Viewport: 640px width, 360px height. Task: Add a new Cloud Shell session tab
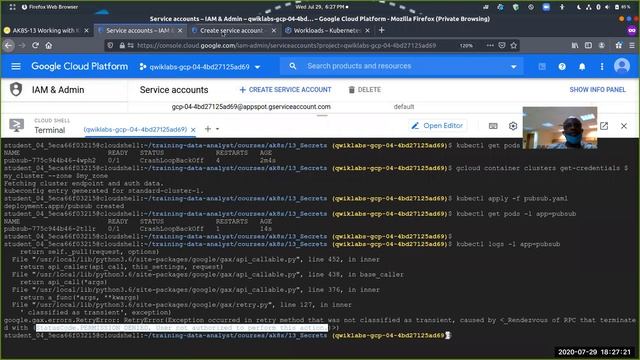coord(208,129)
